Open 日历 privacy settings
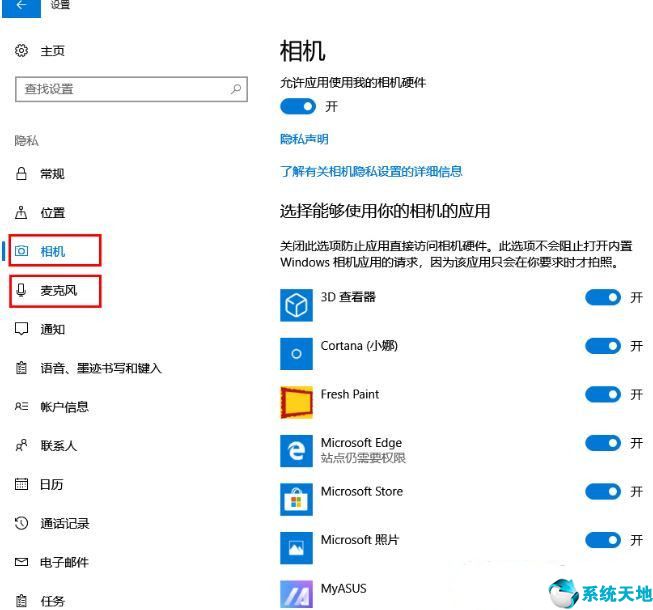Image resolution: width=653 pixels, height=610 pixels. [52, 484]
